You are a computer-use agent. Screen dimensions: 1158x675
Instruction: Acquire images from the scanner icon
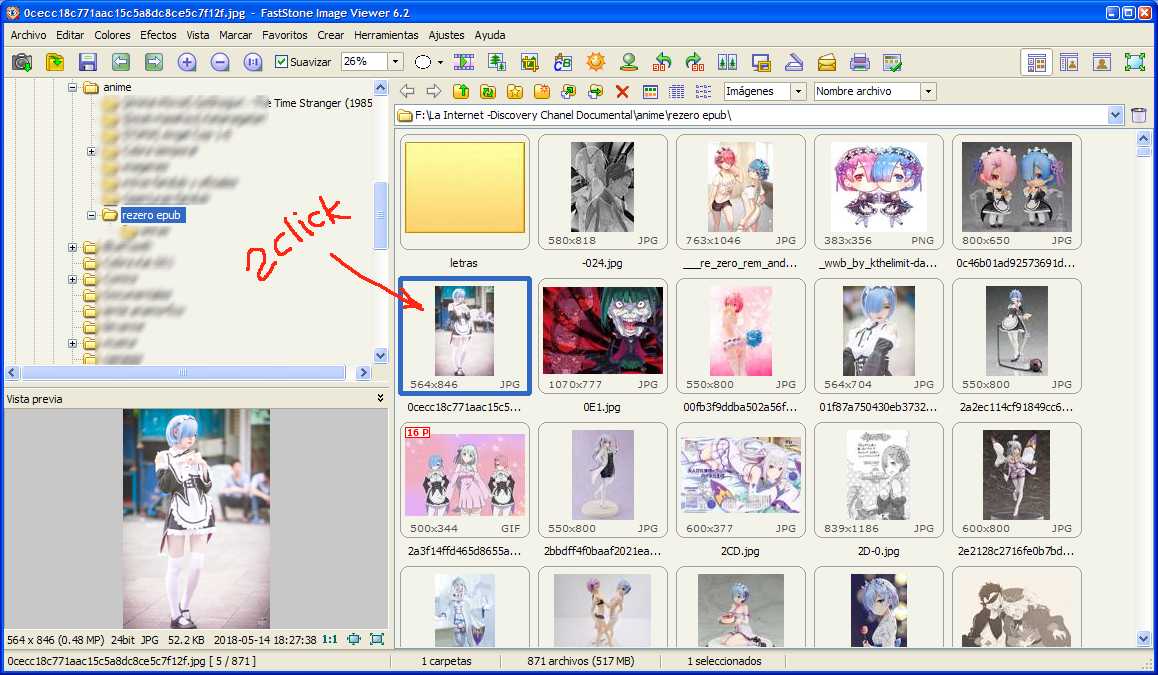pyautogui.click(x=794, y=63)
